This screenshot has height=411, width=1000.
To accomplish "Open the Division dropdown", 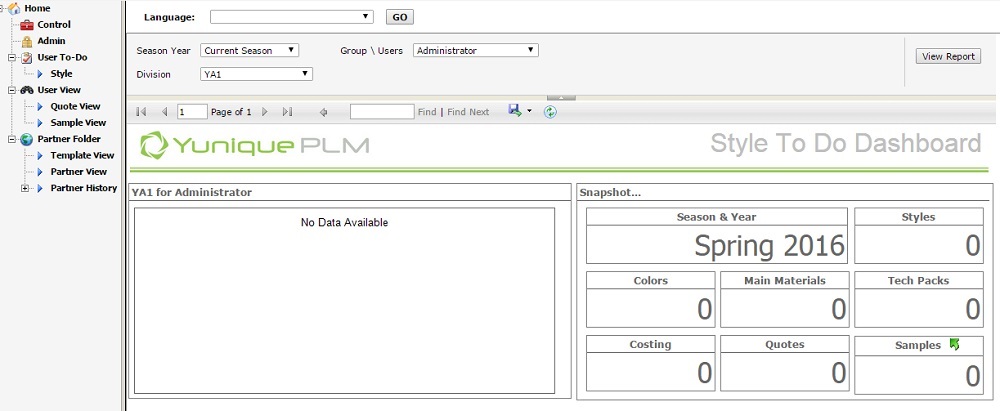I will point(256,74).
